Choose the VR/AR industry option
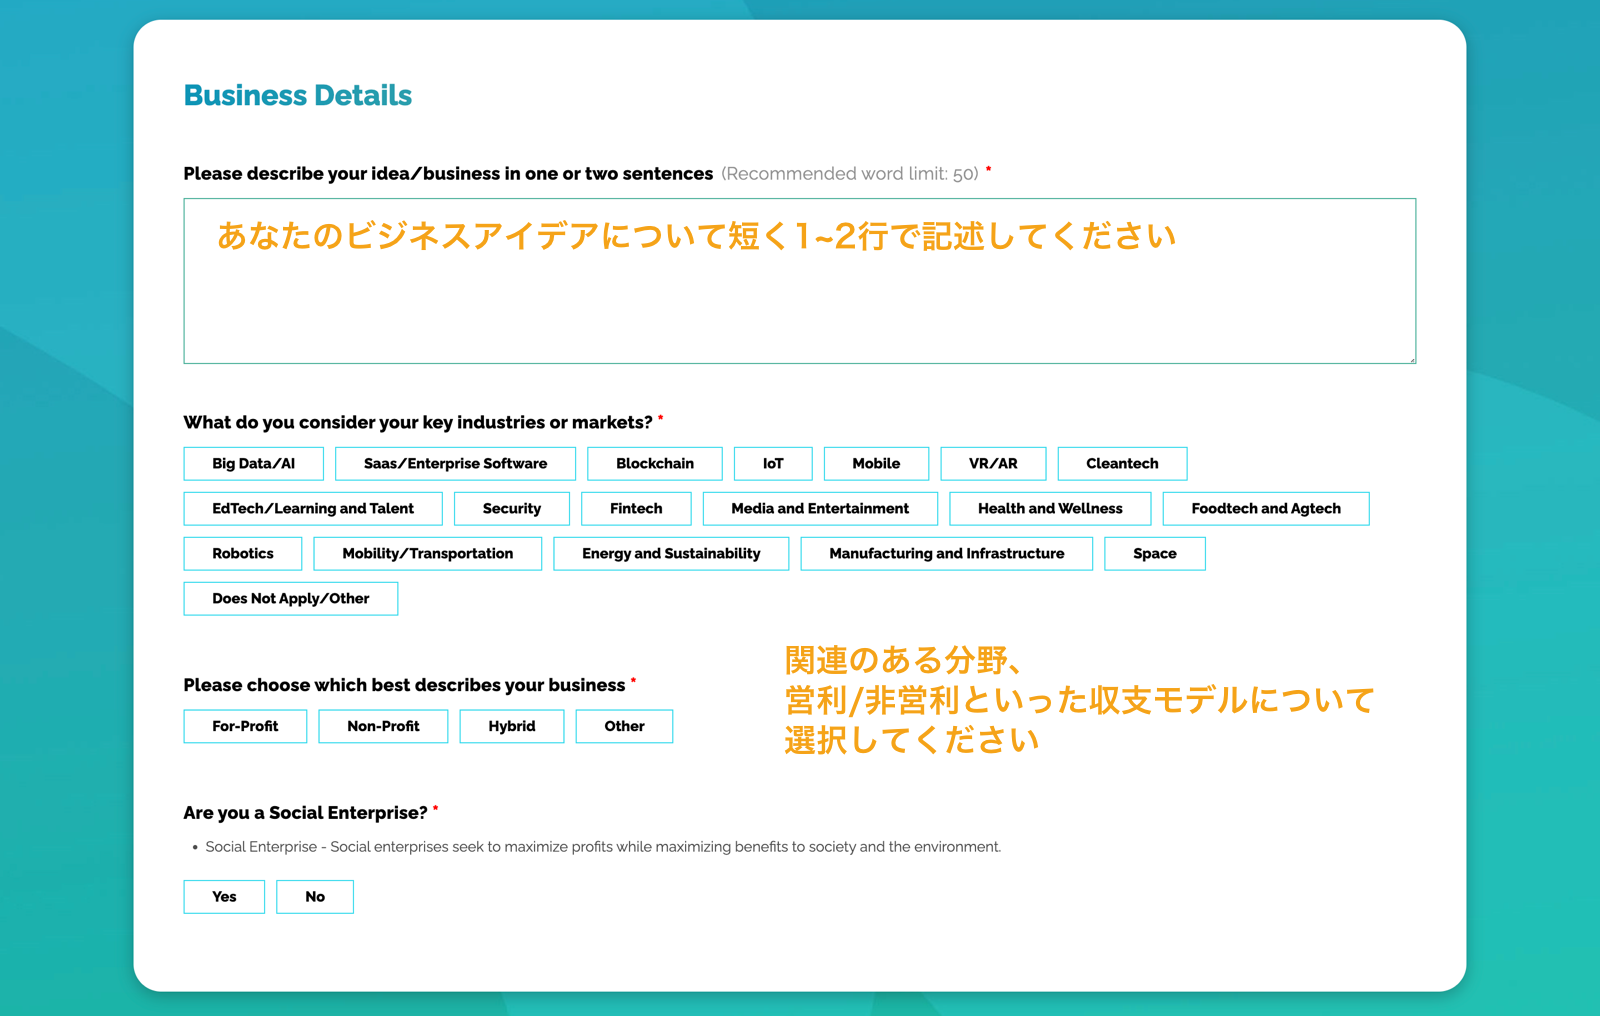The width and height of the screenshot is (1600, 1016). click(x=993, y=464)
